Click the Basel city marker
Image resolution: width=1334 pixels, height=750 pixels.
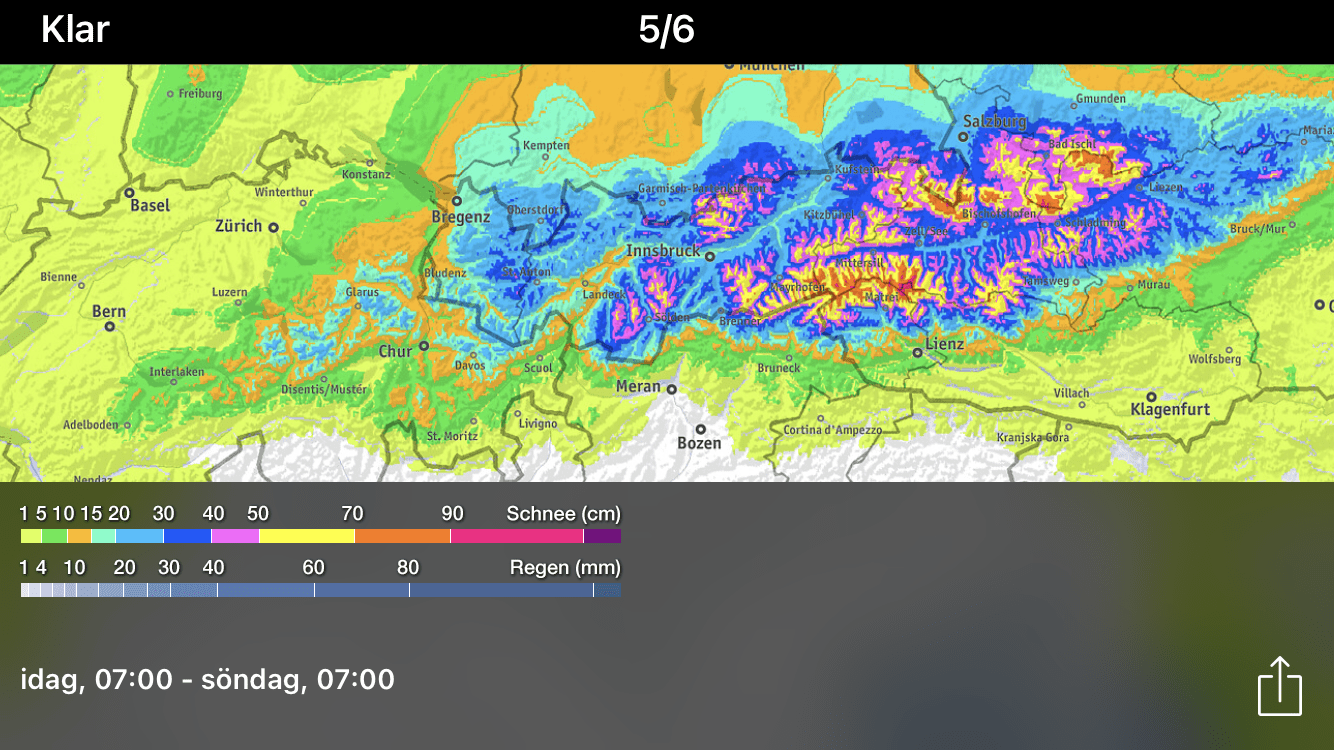[129, 191]
